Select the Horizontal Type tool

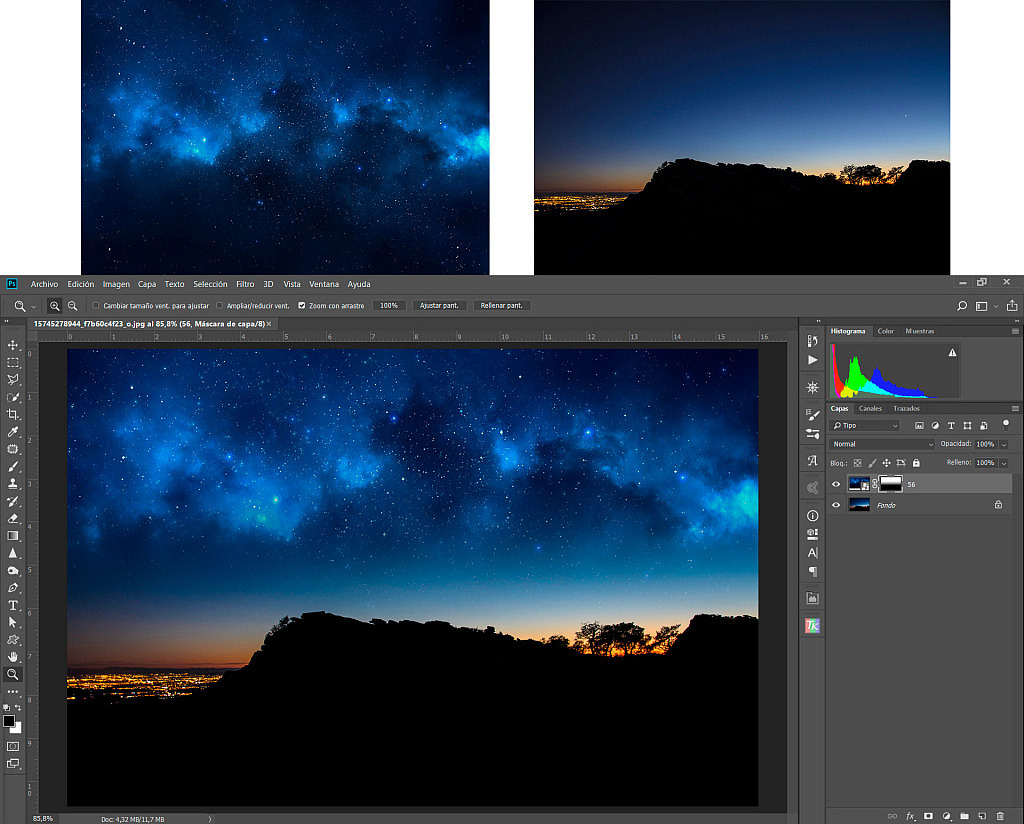(x=12, y=606)
